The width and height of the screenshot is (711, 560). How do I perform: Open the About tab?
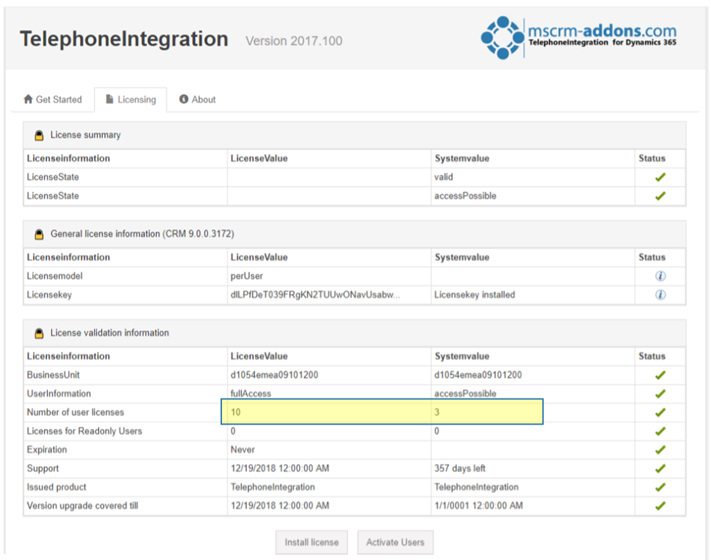(x=198, y=99)
